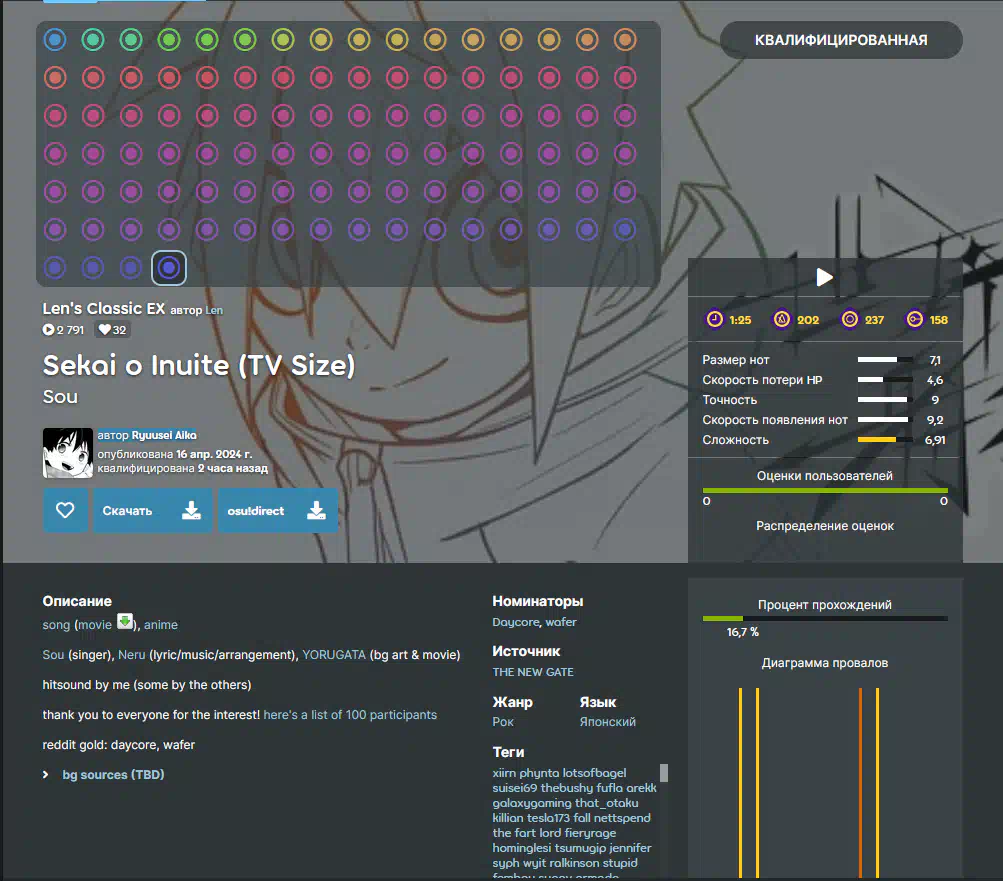Click the КВАЛИФИЦИРОВАННАЯ status badge

coord(841,40)
